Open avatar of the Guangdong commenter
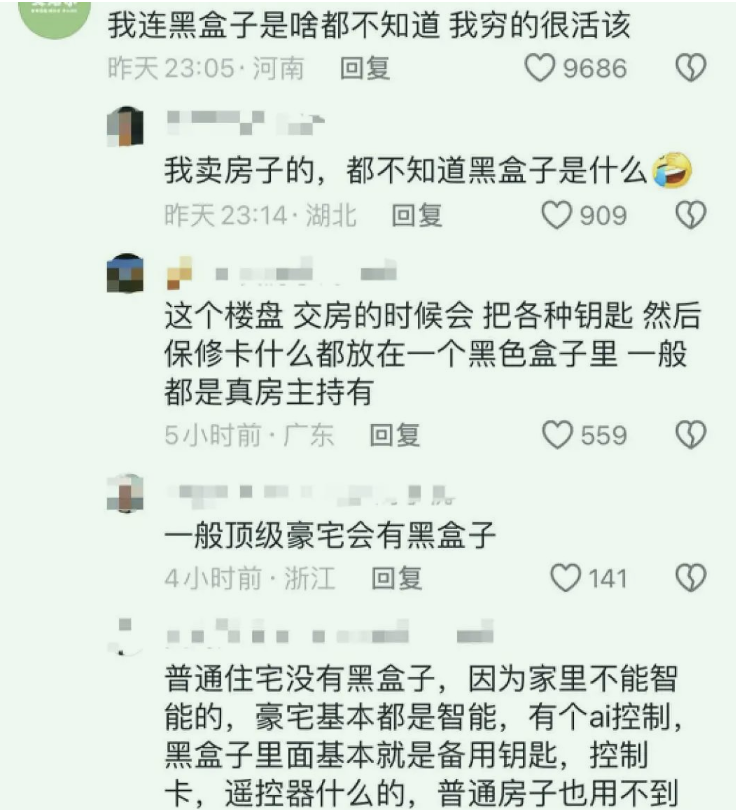 125,273
